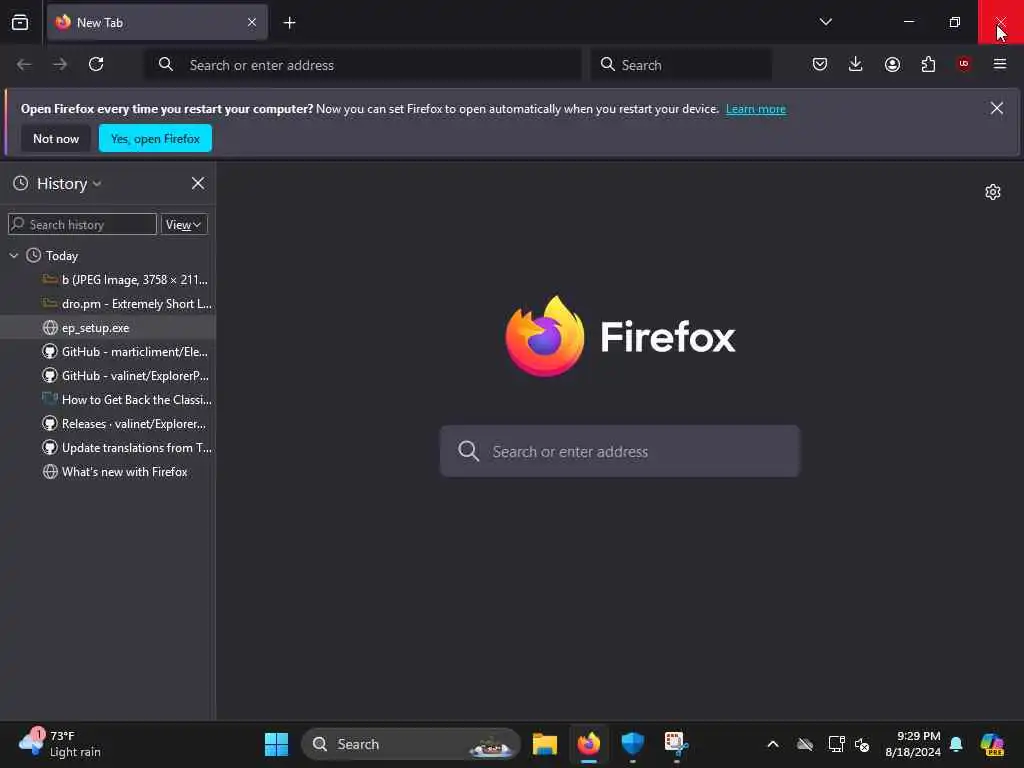Open the weather widget in taskbar
Screen dimensions: 1024x768
click(x=60, y=744)
